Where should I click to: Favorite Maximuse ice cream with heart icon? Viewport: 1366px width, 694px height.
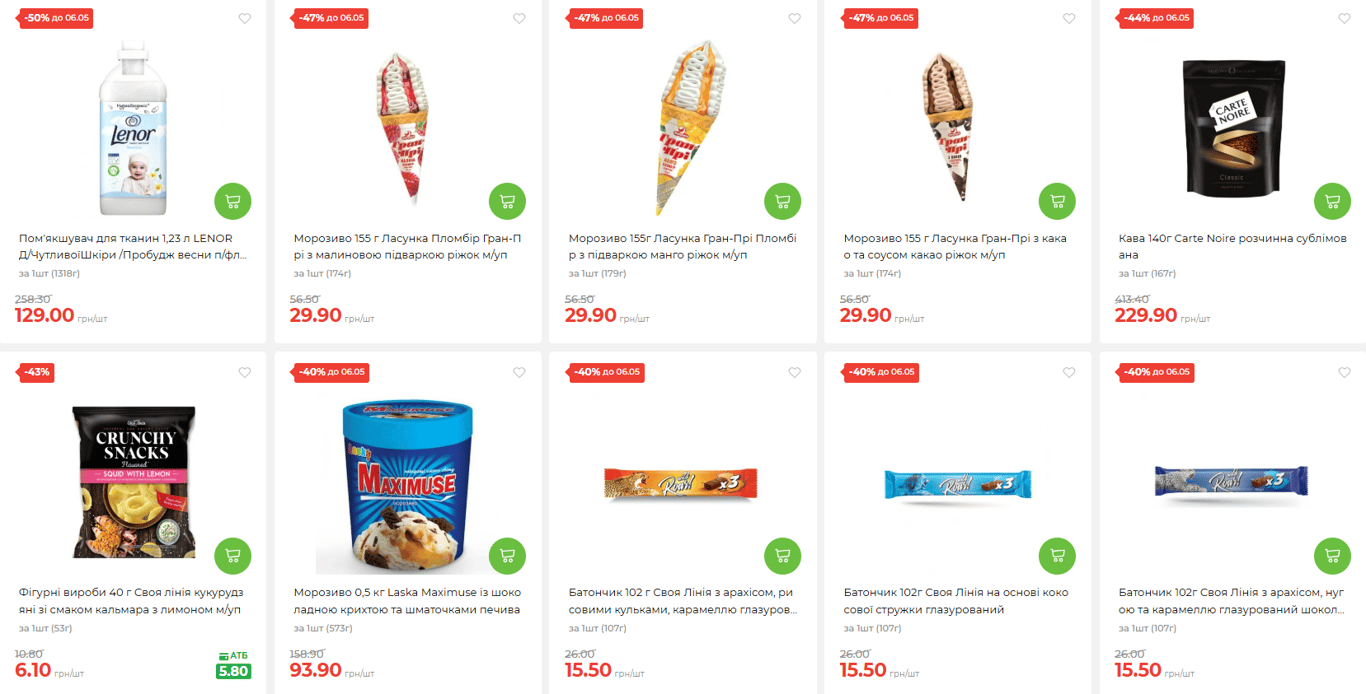(519, 373)
